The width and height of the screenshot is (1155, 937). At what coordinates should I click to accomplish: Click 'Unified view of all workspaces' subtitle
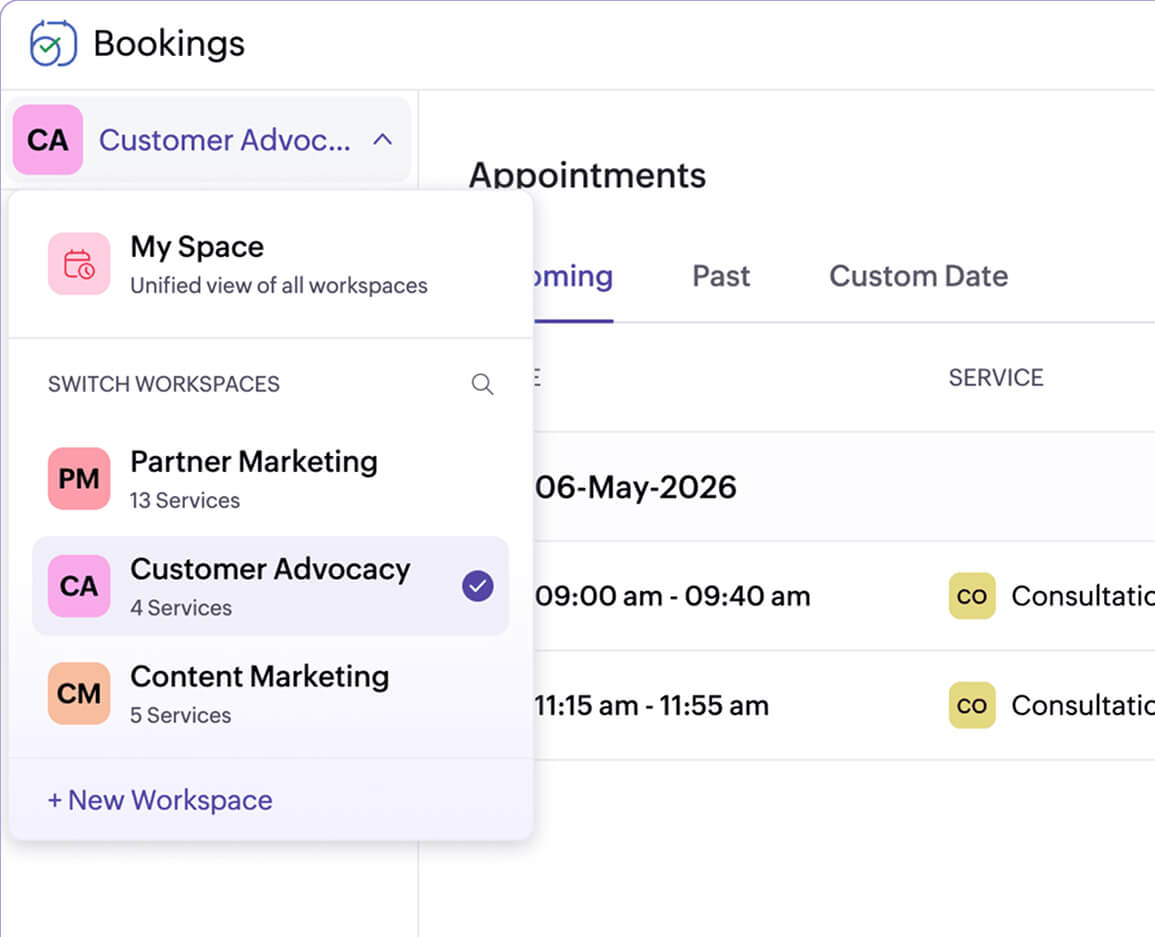tap(279, 286)
